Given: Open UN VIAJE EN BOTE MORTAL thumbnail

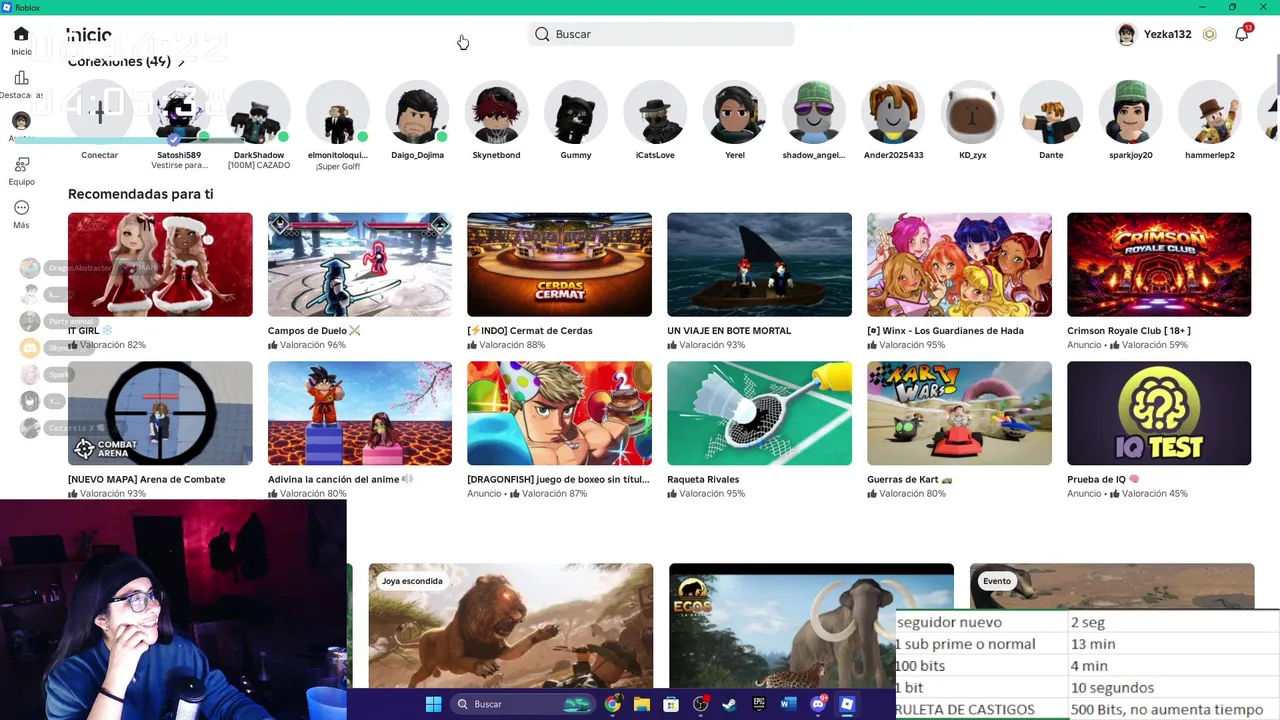Looking at the screenshot, I should pyautogui.click(x=759, y=264).
